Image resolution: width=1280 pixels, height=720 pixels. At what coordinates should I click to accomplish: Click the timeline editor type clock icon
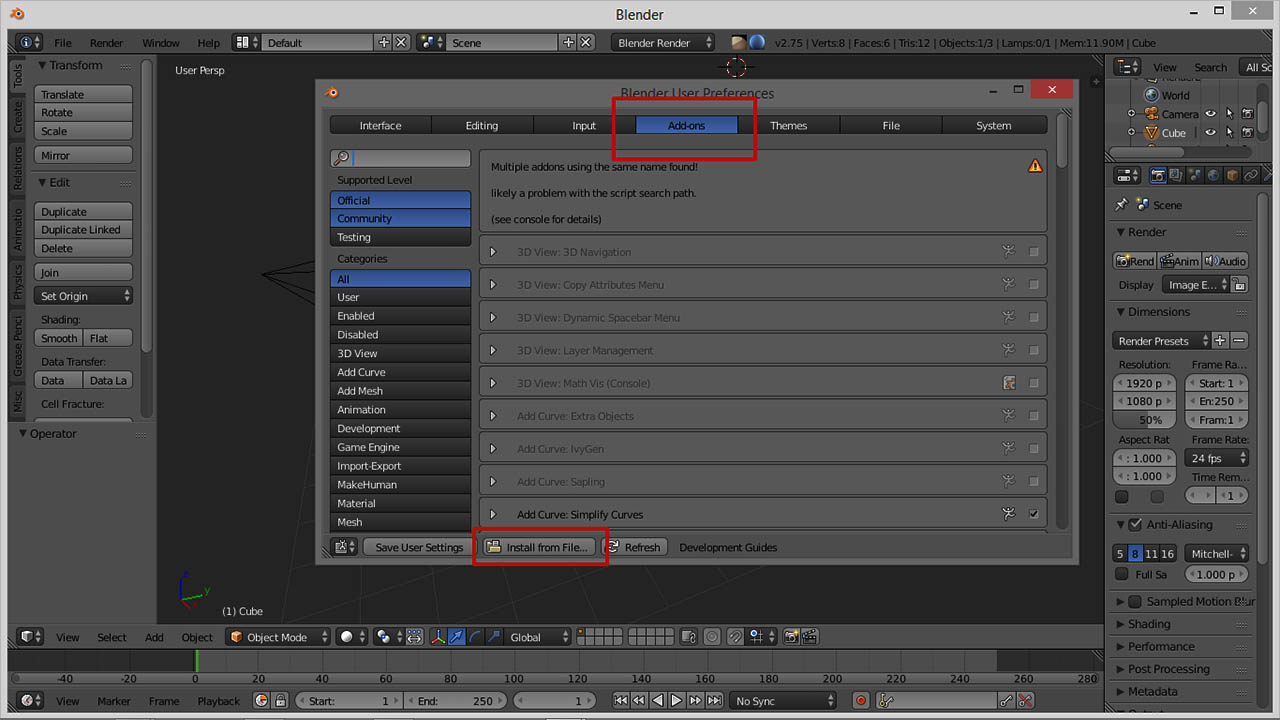(31, 701)
